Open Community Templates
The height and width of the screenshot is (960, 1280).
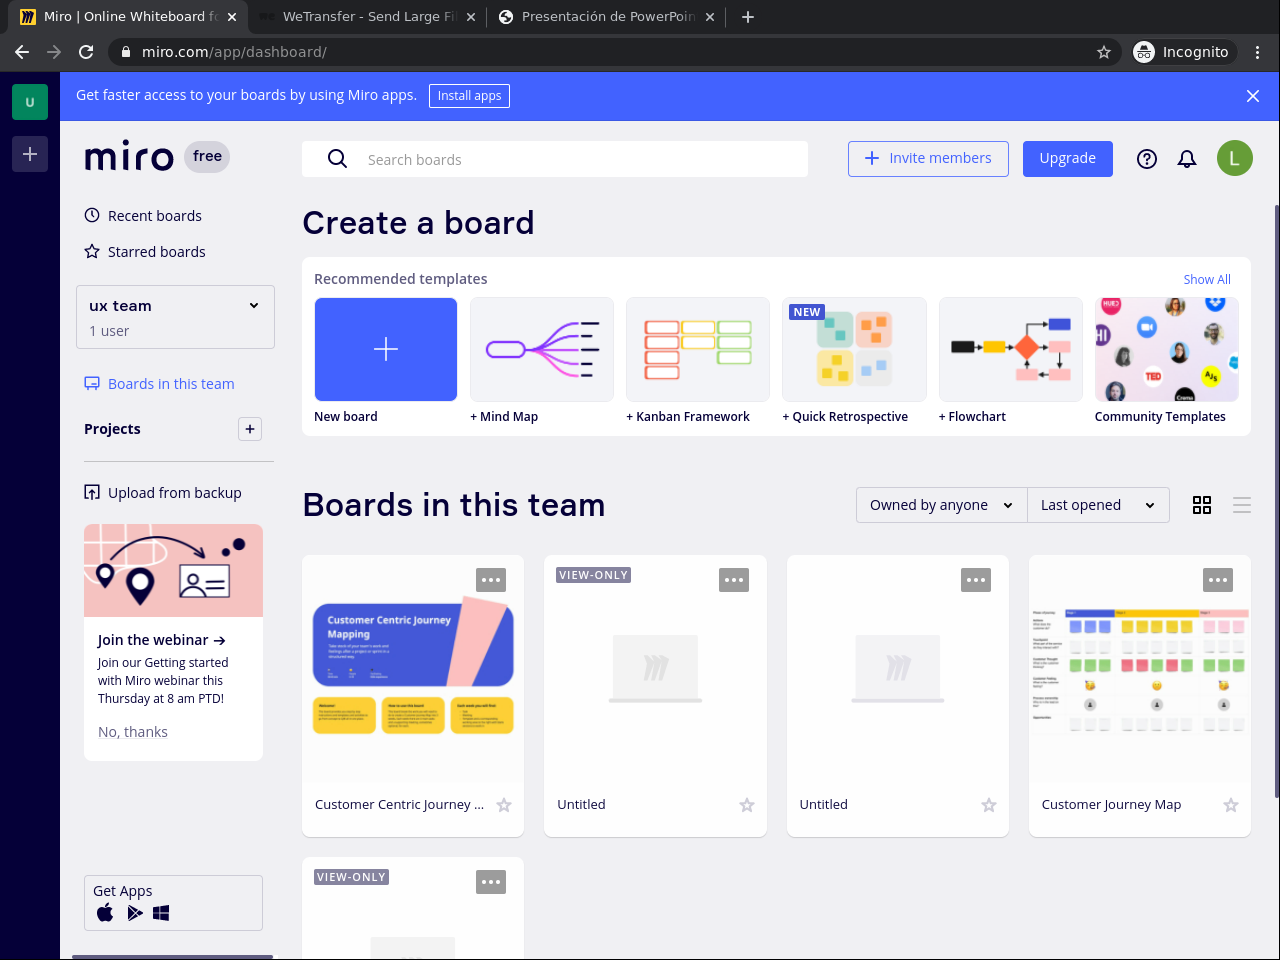(1167, 349)
